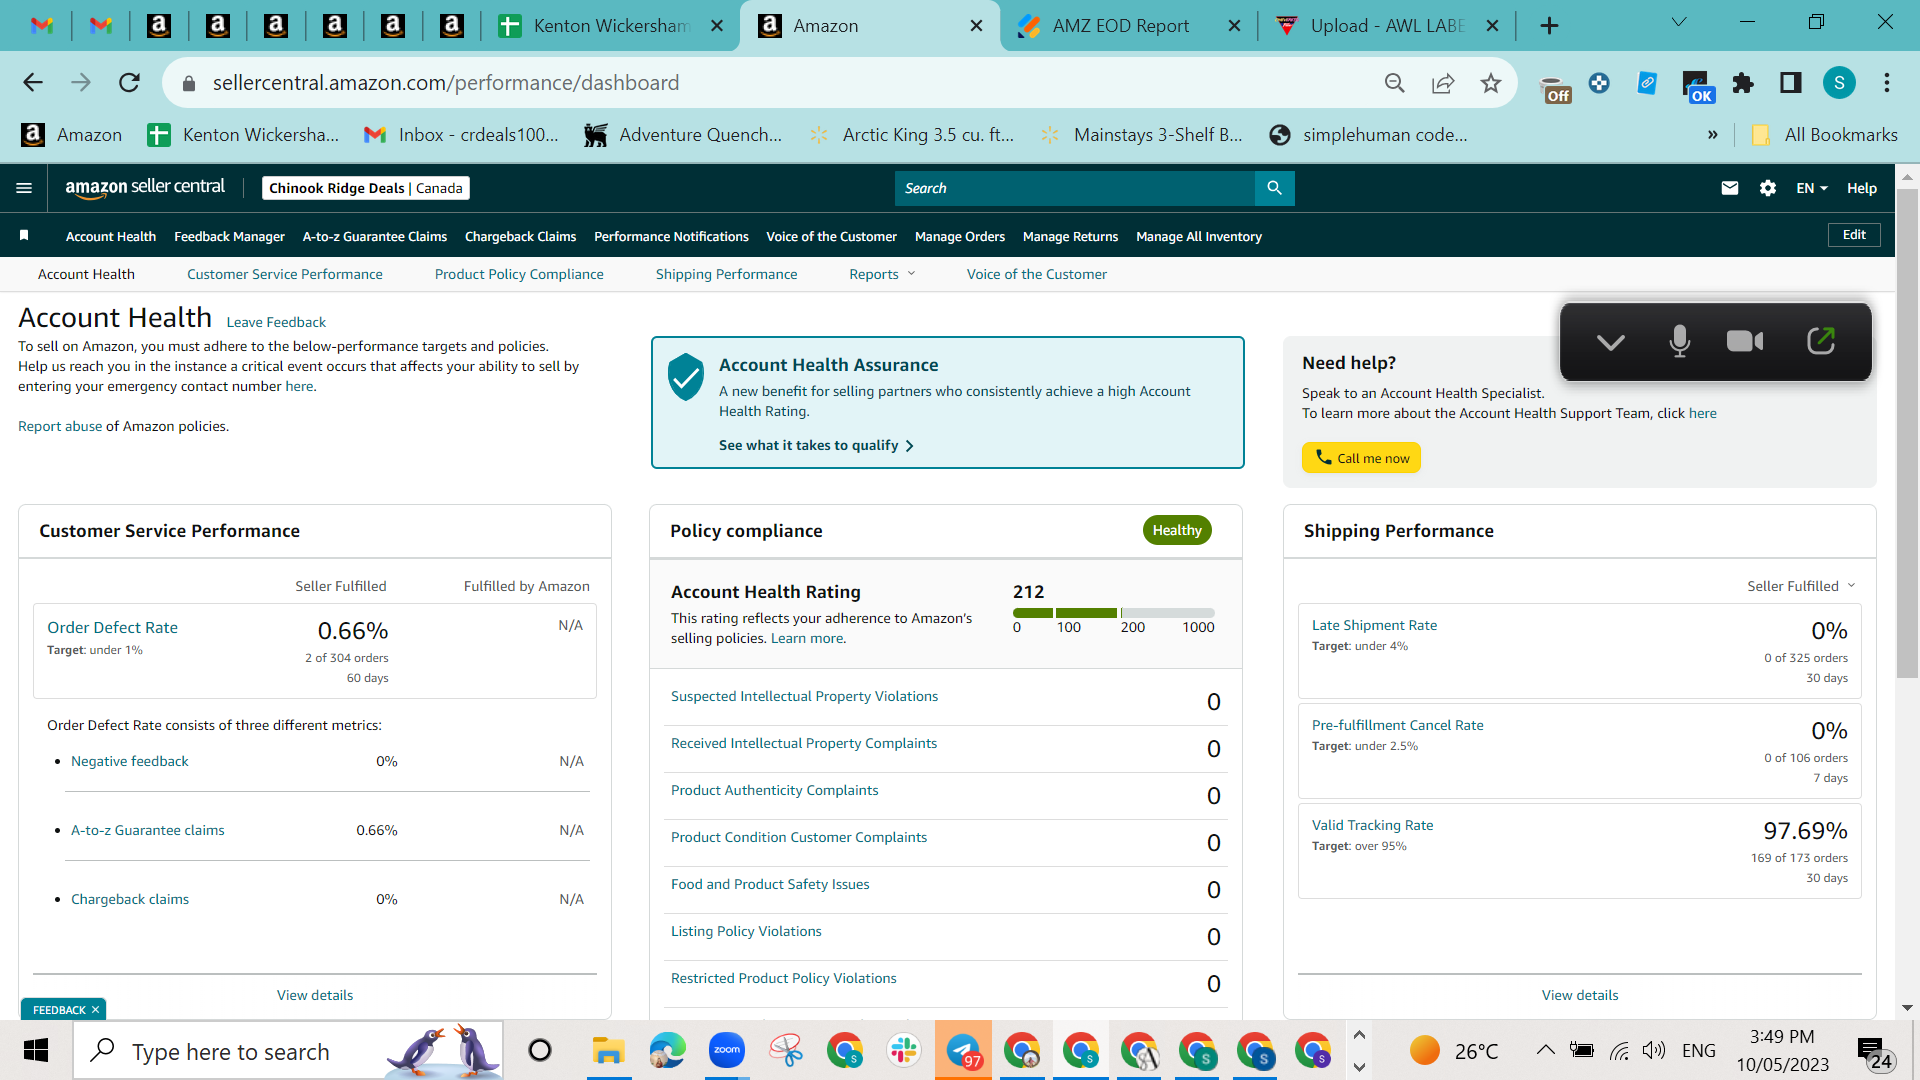
Task: Open the Chrome profile avatar S
Action: (1839, 83)
